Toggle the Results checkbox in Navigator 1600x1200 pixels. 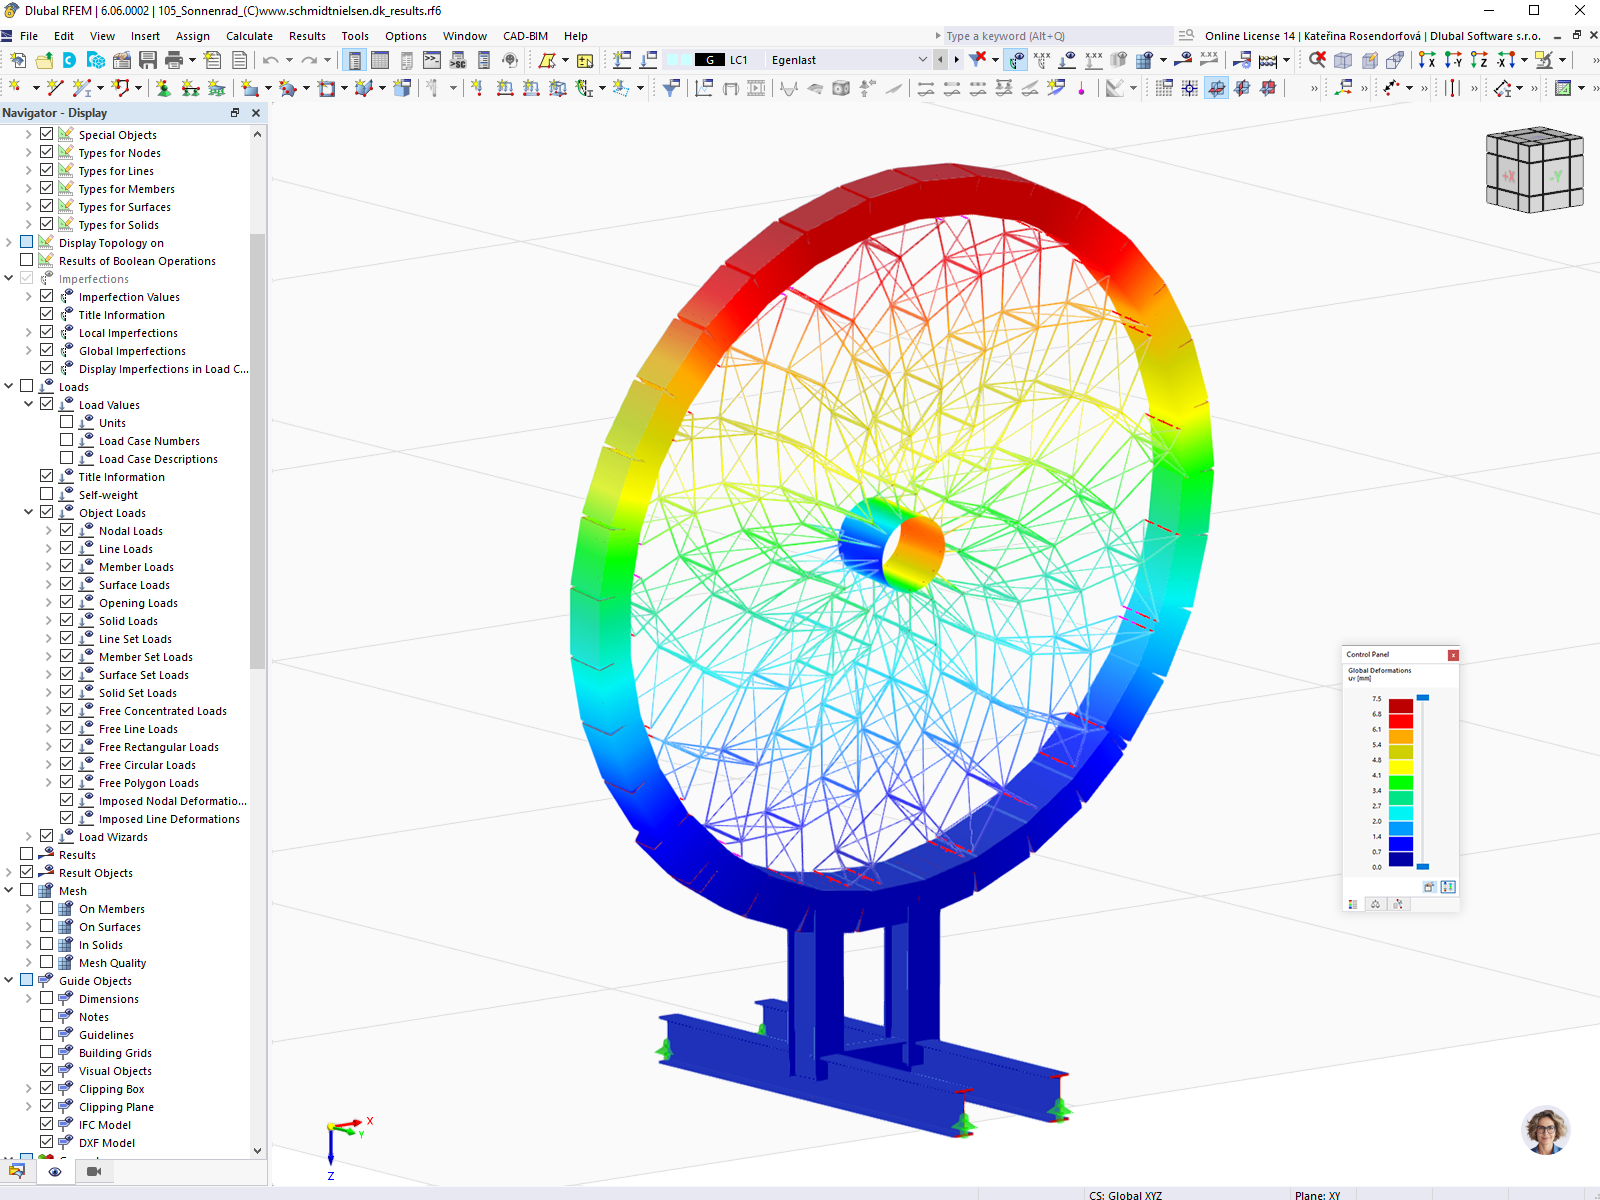27,854
